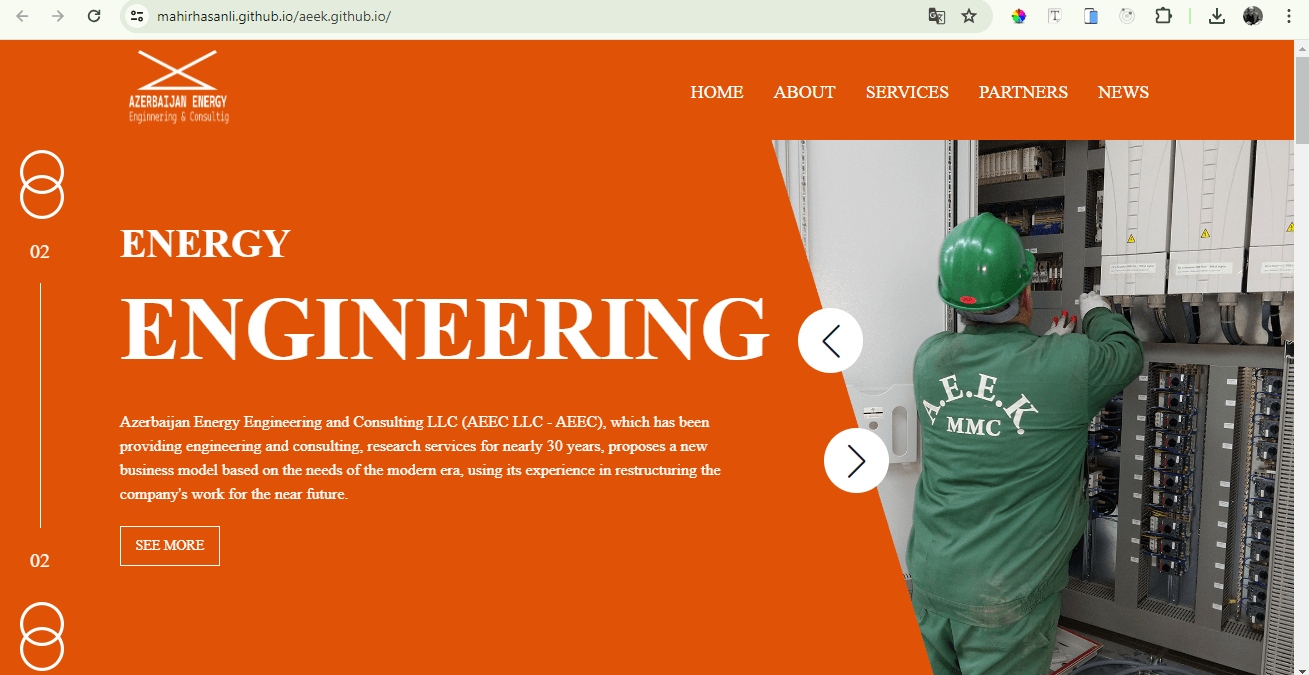The image size is (1309, 675).
Task: Open the Chrome three-dot menu
Action: 1288,16
